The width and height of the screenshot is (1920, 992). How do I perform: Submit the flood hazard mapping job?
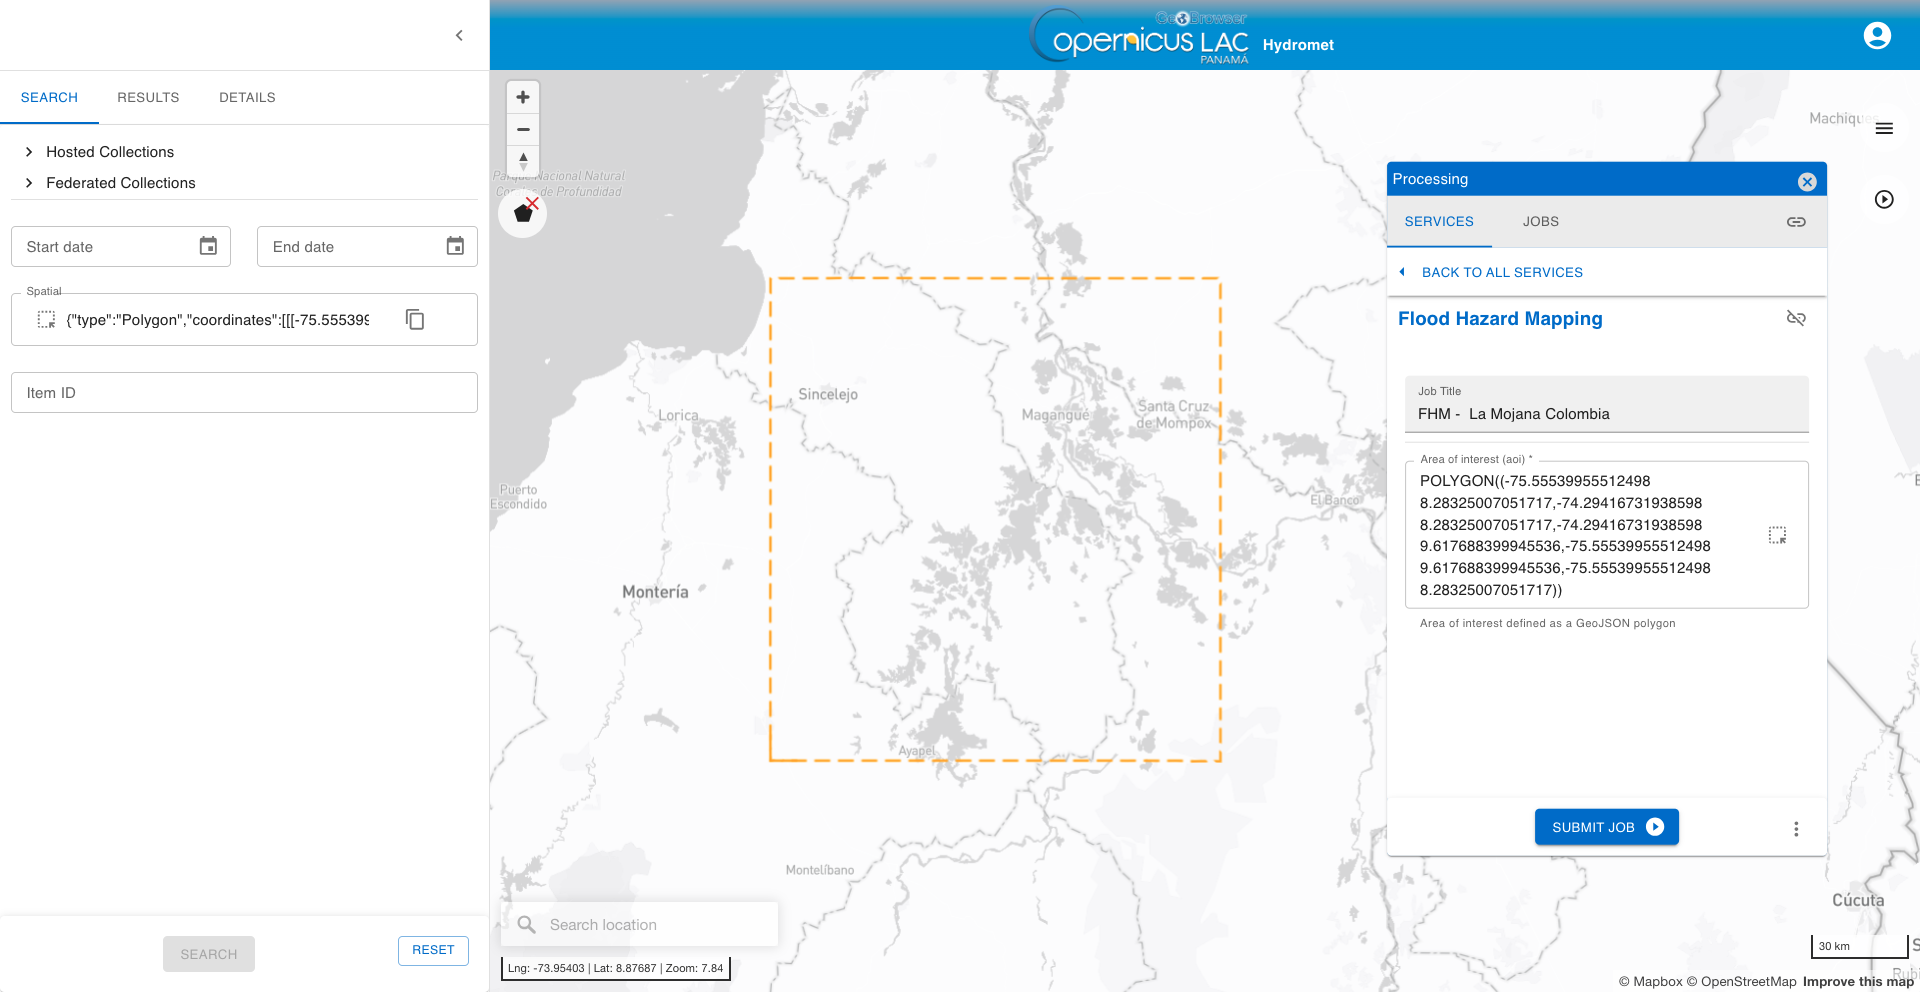click(1607, 827)
